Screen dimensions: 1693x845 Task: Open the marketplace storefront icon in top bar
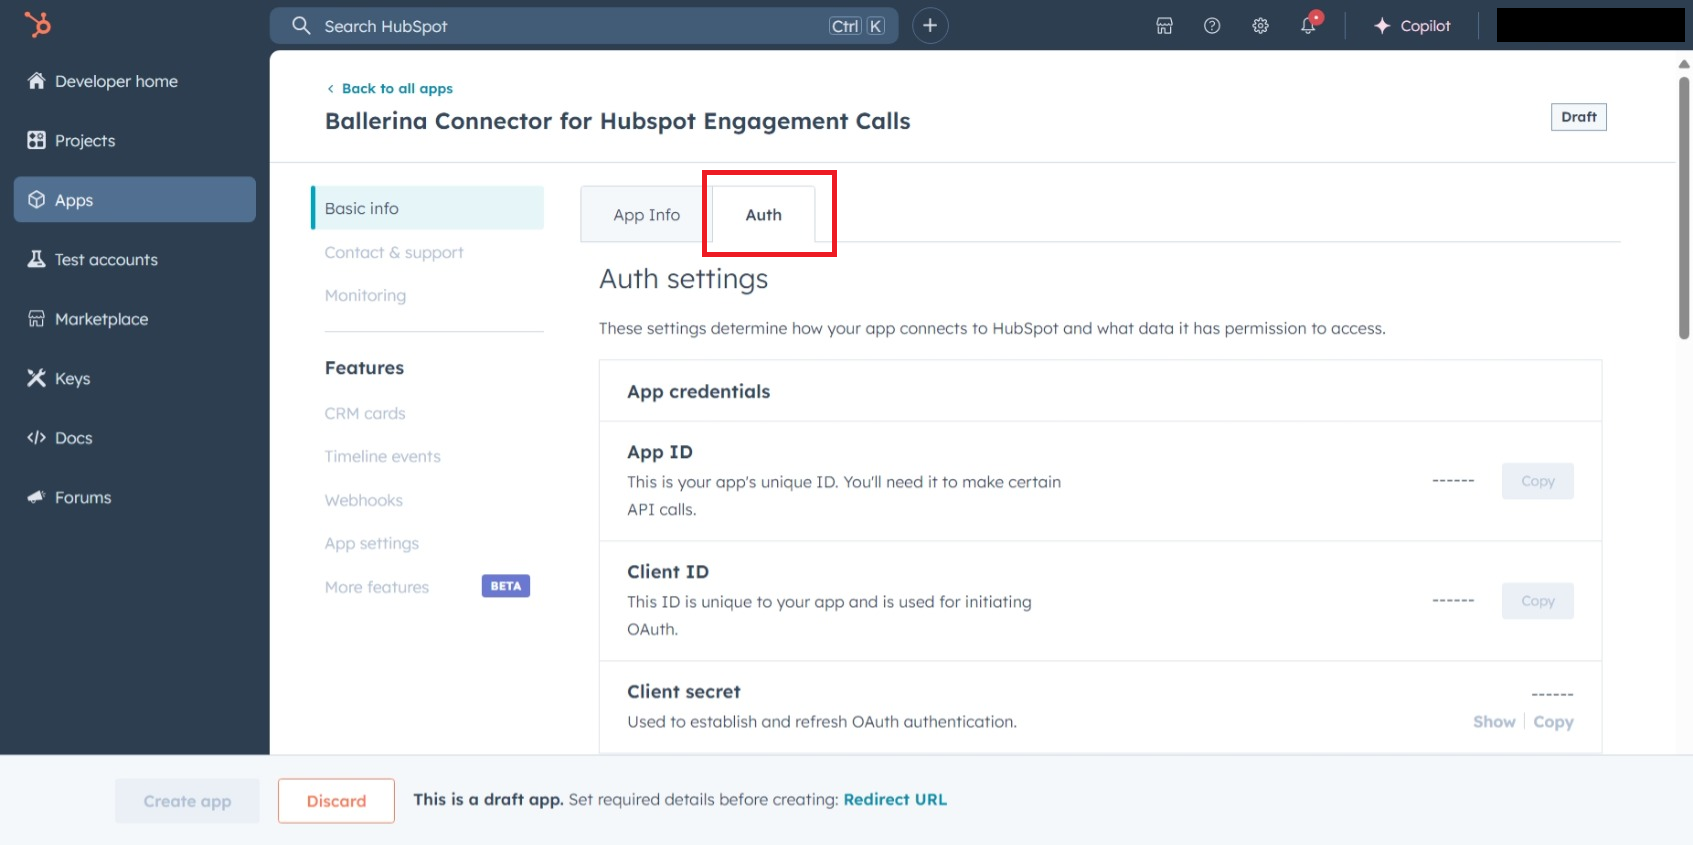(x=1164, y=26)
